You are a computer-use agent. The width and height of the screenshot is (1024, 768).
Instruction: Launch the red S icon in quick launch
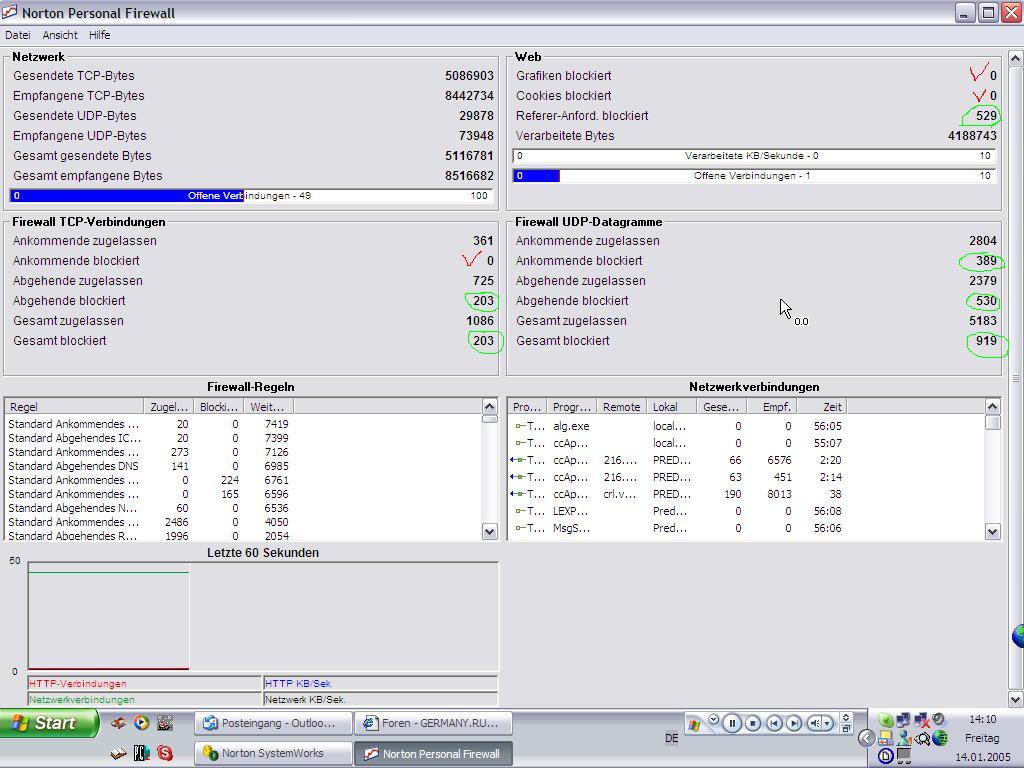click(x=165, y=753)
